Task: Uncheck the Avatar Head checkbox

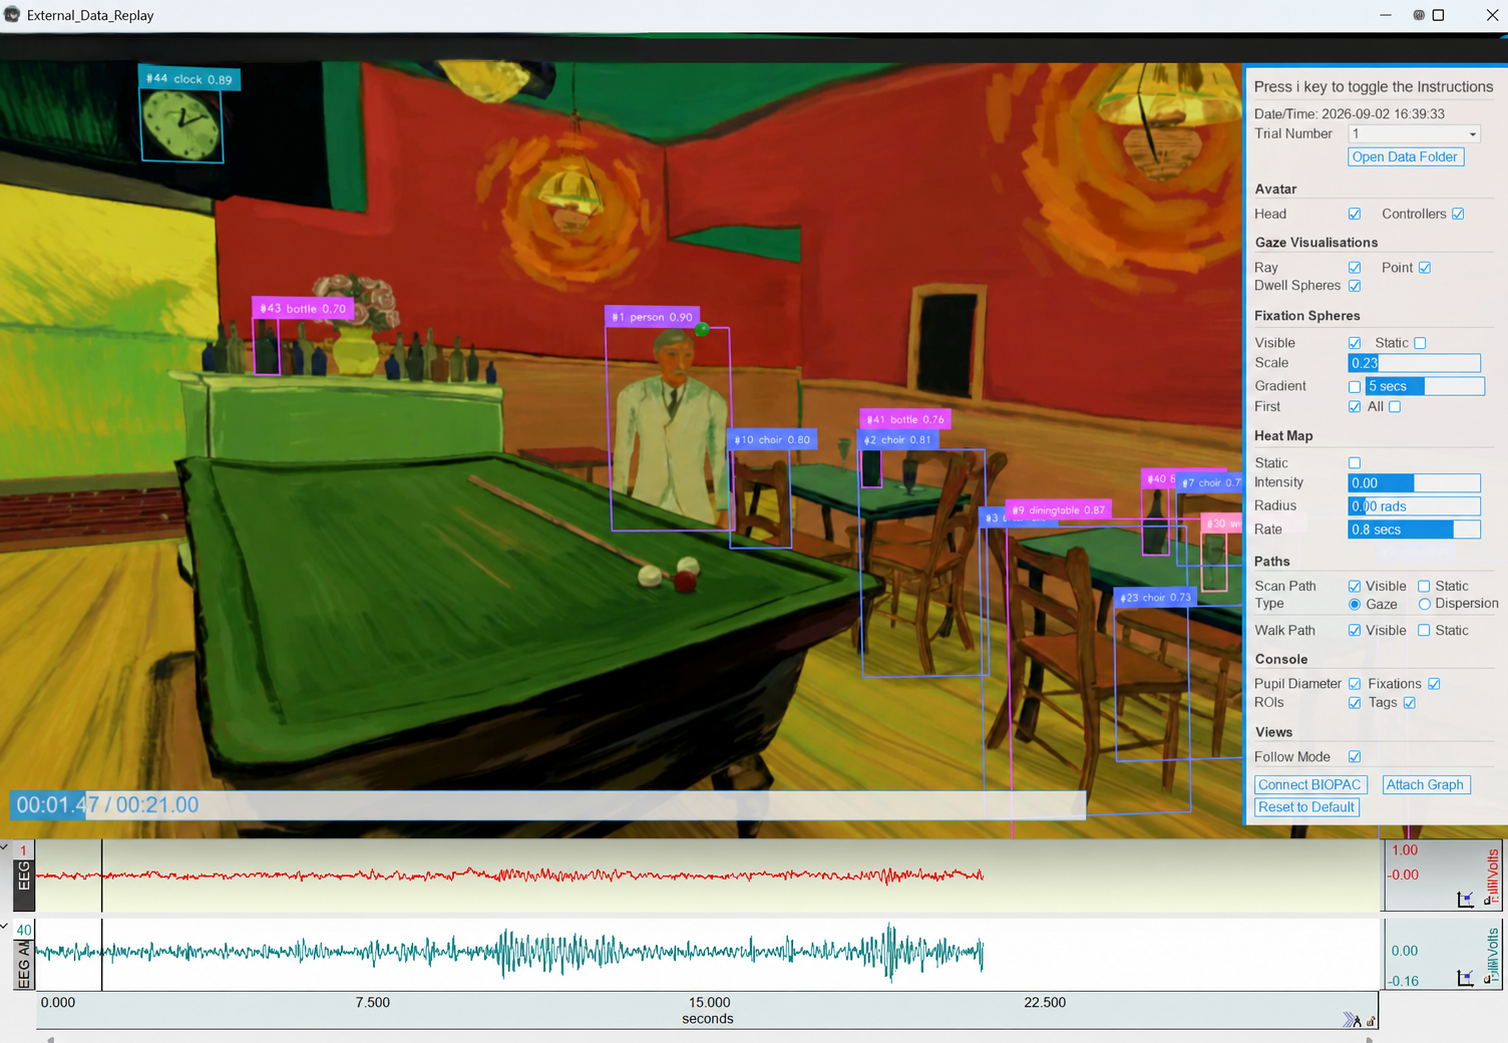Action: click(x=1354, y=214)
